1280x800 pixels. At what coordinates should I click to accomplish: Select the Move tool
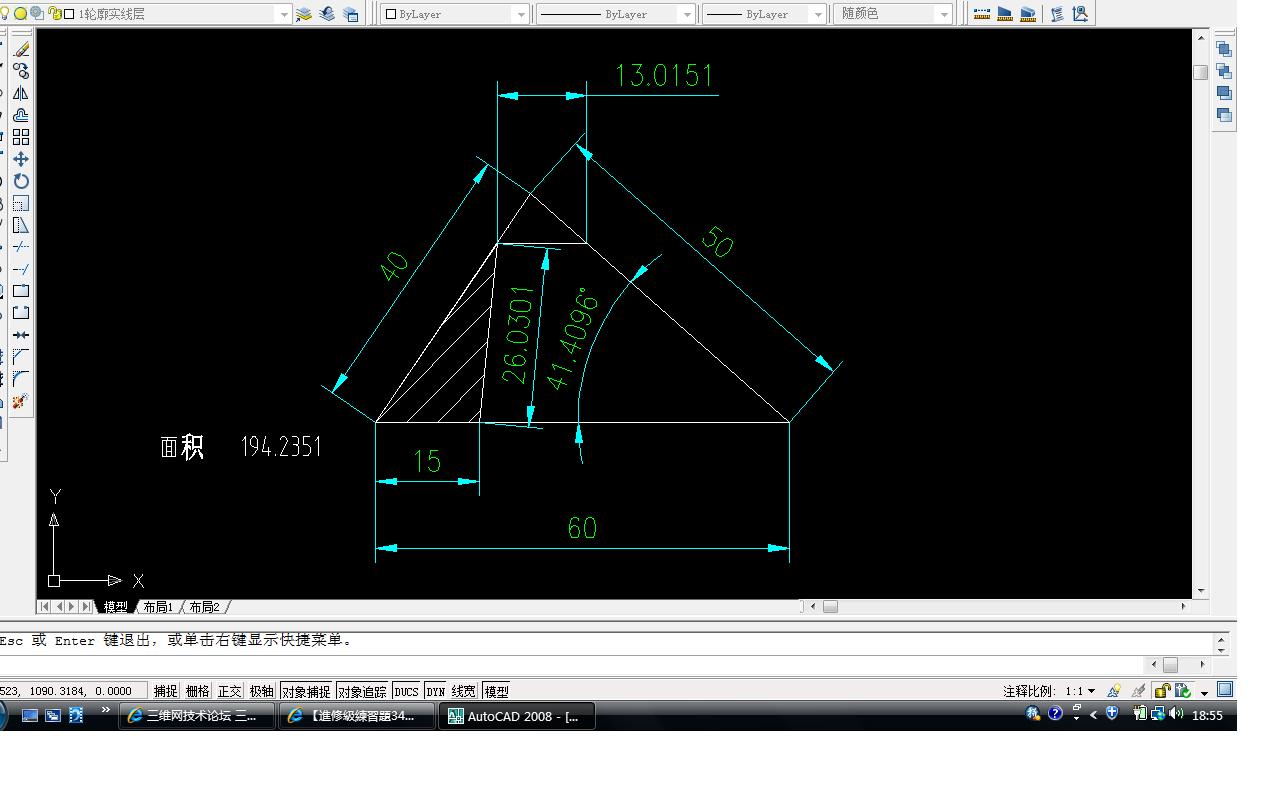pos(21,159)
